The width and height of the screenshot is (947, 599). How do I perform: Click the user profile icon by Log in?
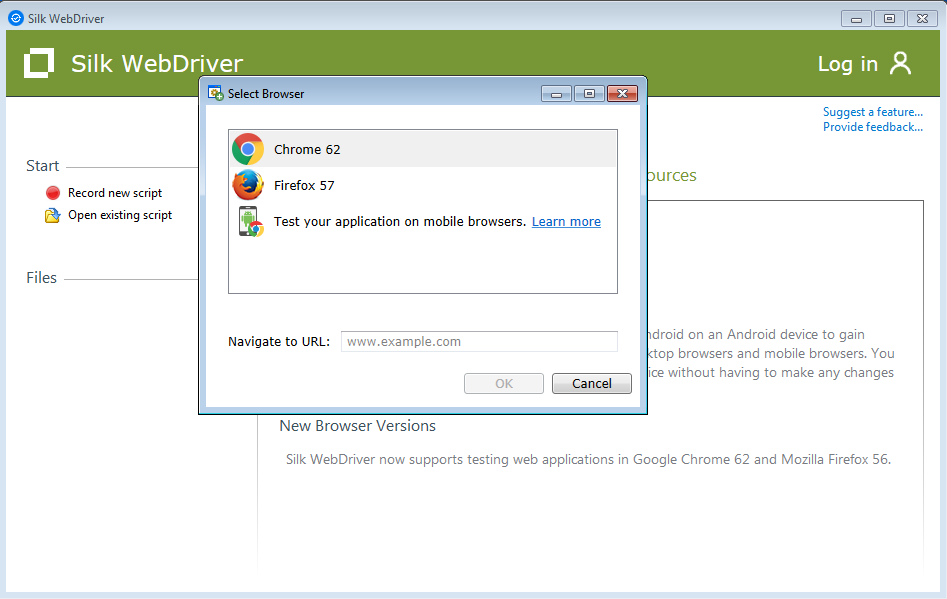pyautogui.click(x=900, y=63)
